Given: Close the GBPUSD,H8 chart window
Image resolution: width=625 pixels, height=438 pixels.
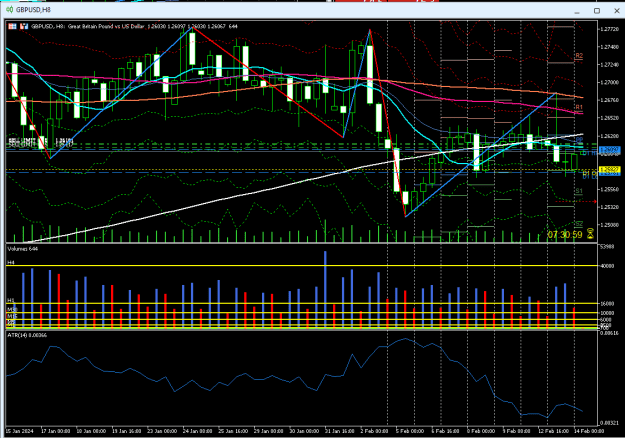Looking at the screenshot, I should tap(617, 11).
